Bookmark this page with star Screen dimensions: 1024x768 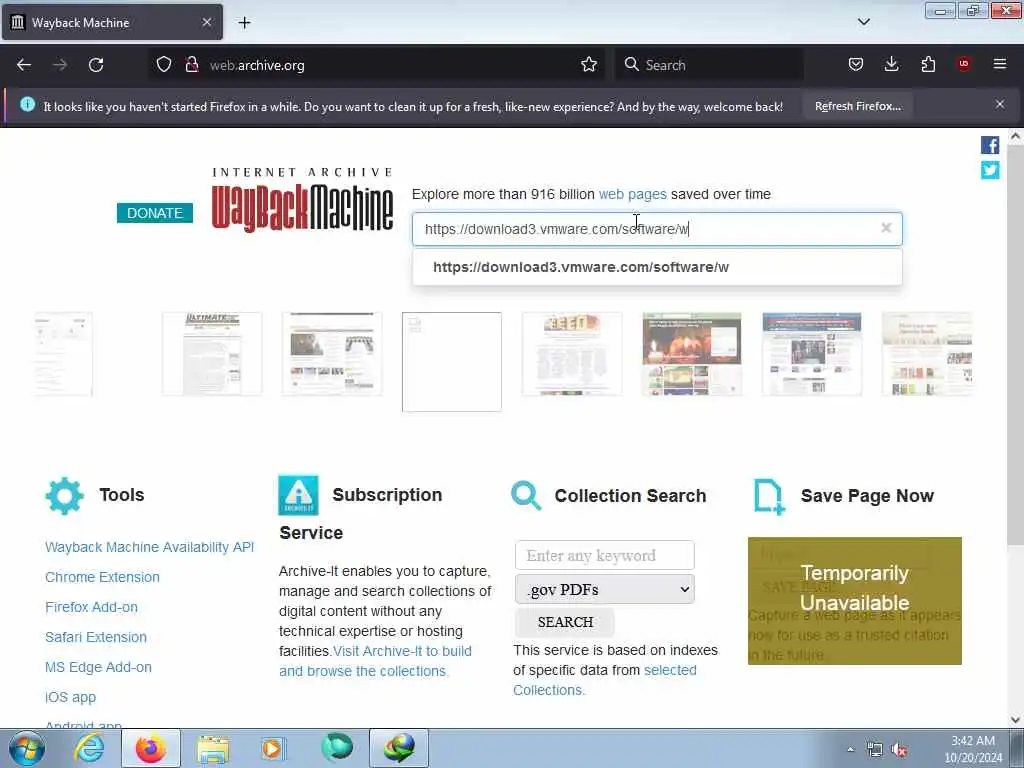(588, 65)
